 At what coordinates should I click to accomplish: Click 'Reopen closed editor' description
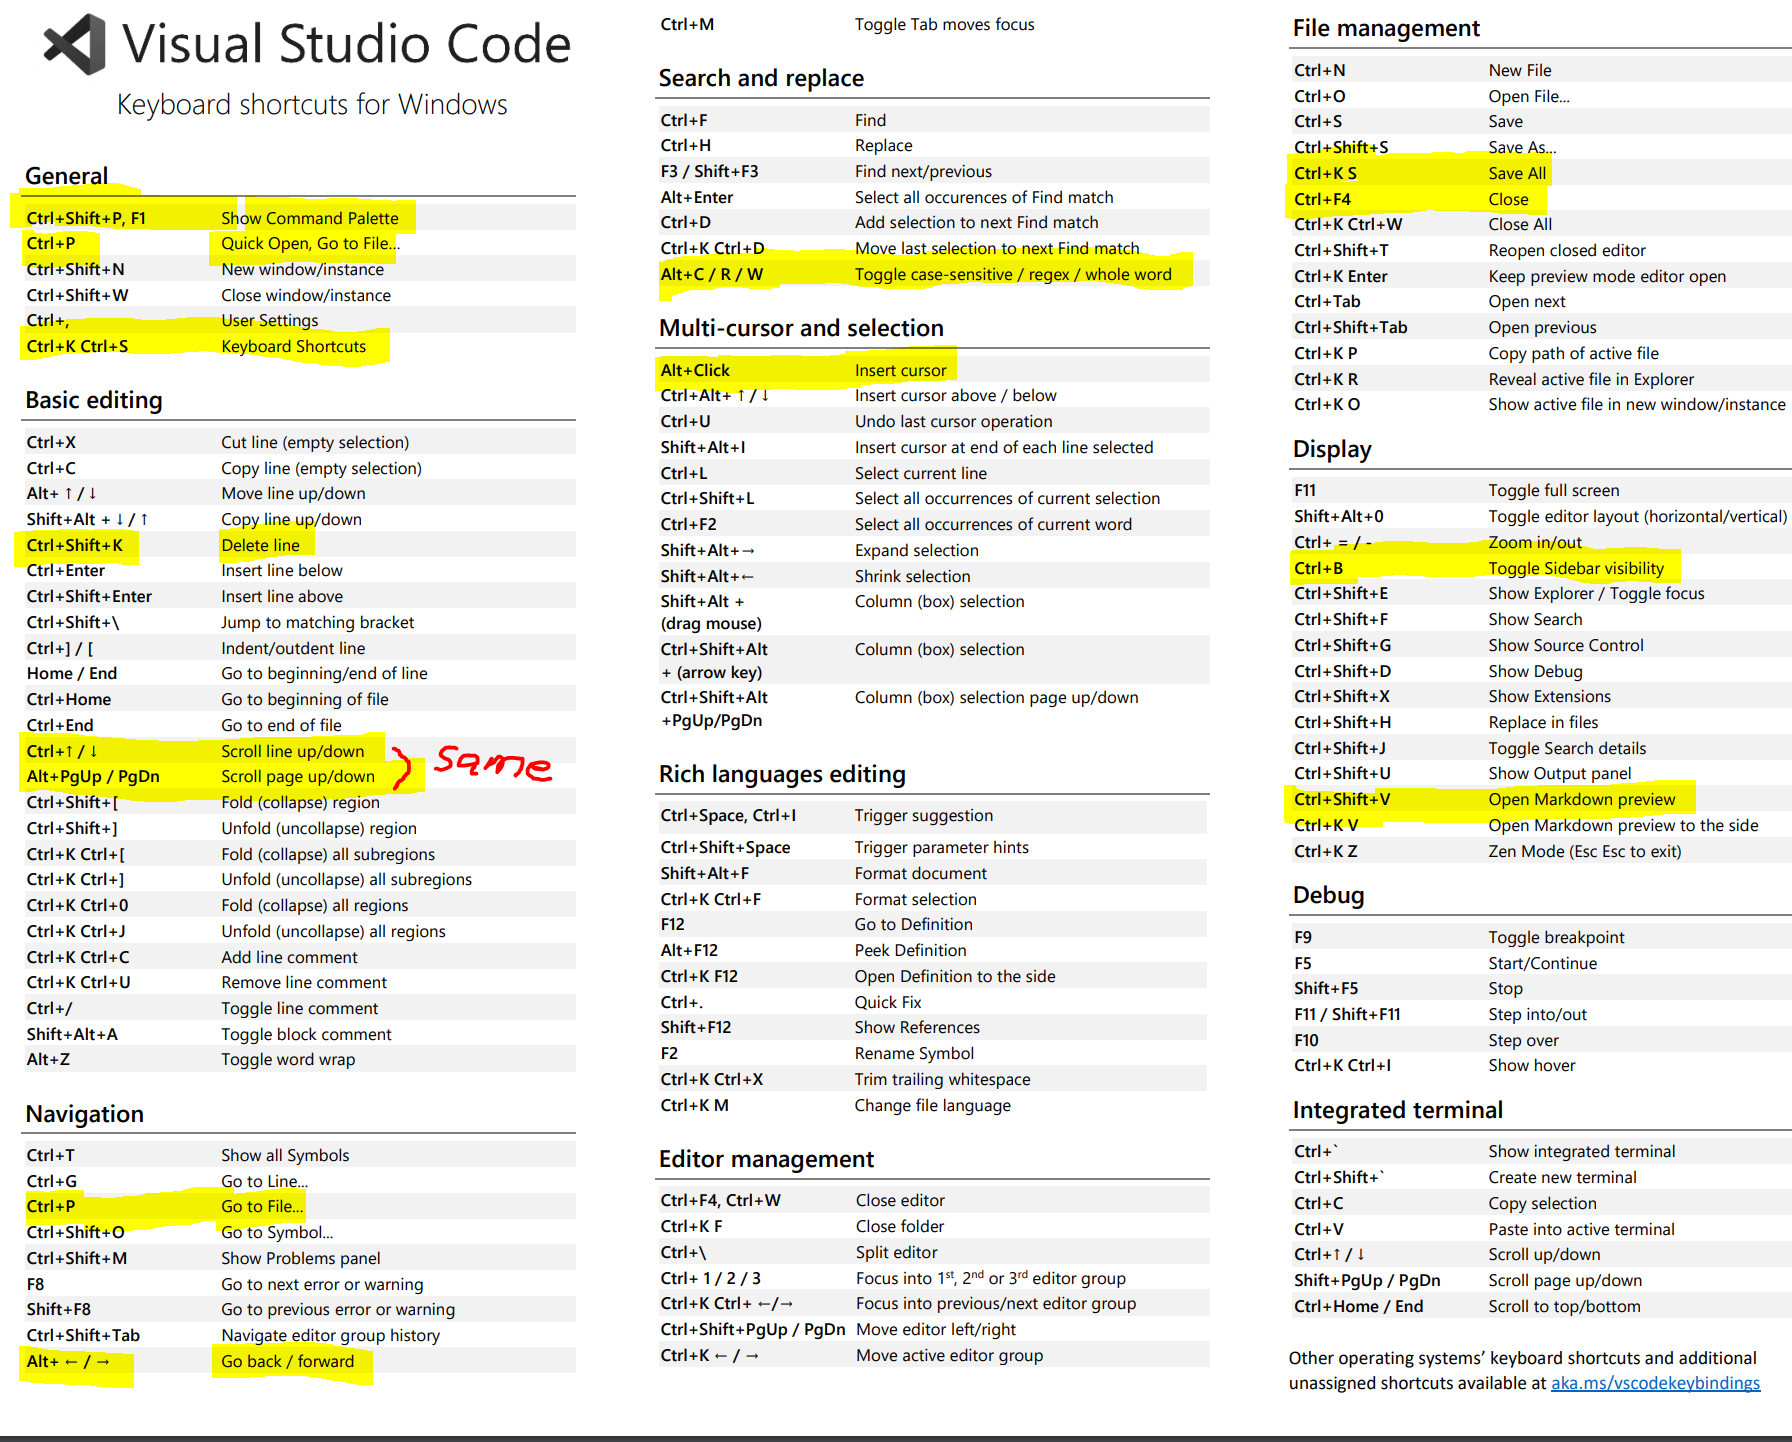coord(1567,250)
